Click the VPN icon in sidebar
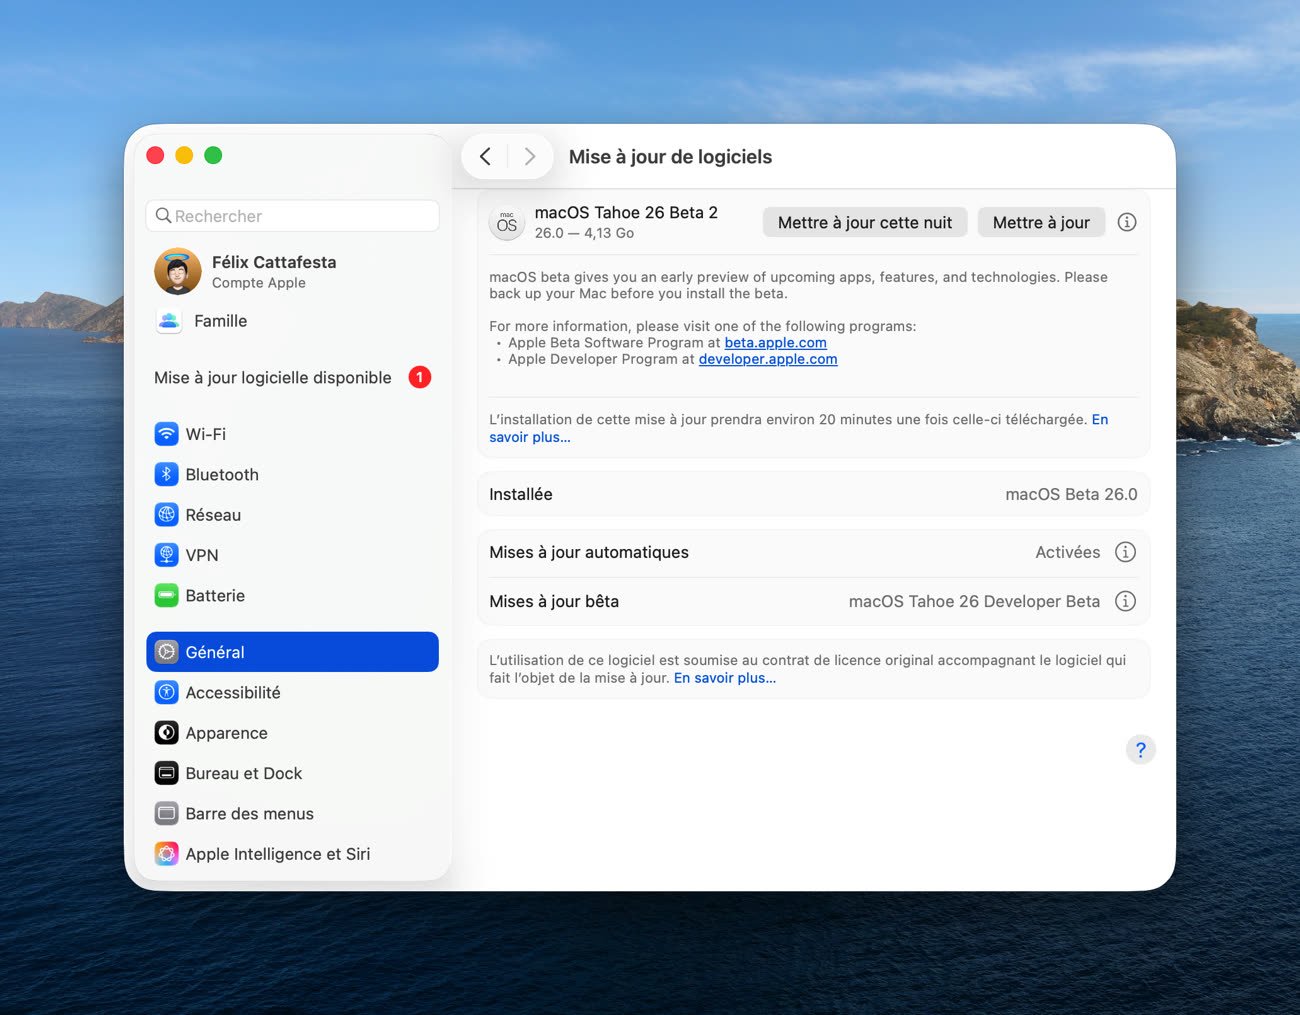Image resolution: width=1300 pixels, height=1015 pixels. [167, 555]
